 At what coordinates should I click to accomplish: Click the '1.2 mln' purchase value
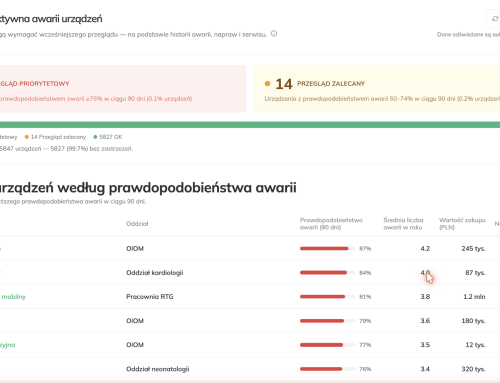click(474, 297)
